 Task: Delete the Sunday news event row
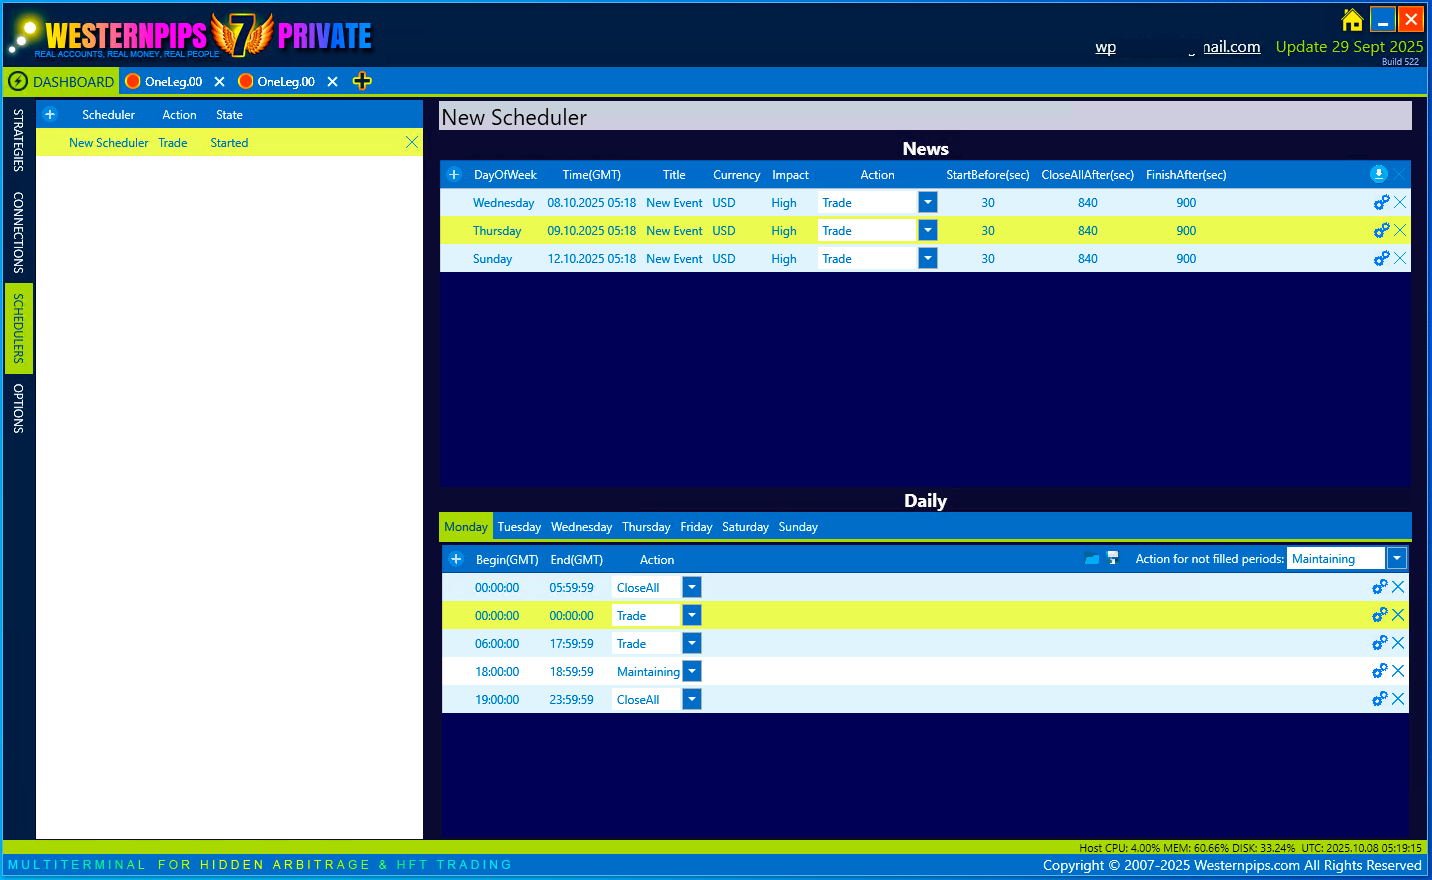[1400, 258]
